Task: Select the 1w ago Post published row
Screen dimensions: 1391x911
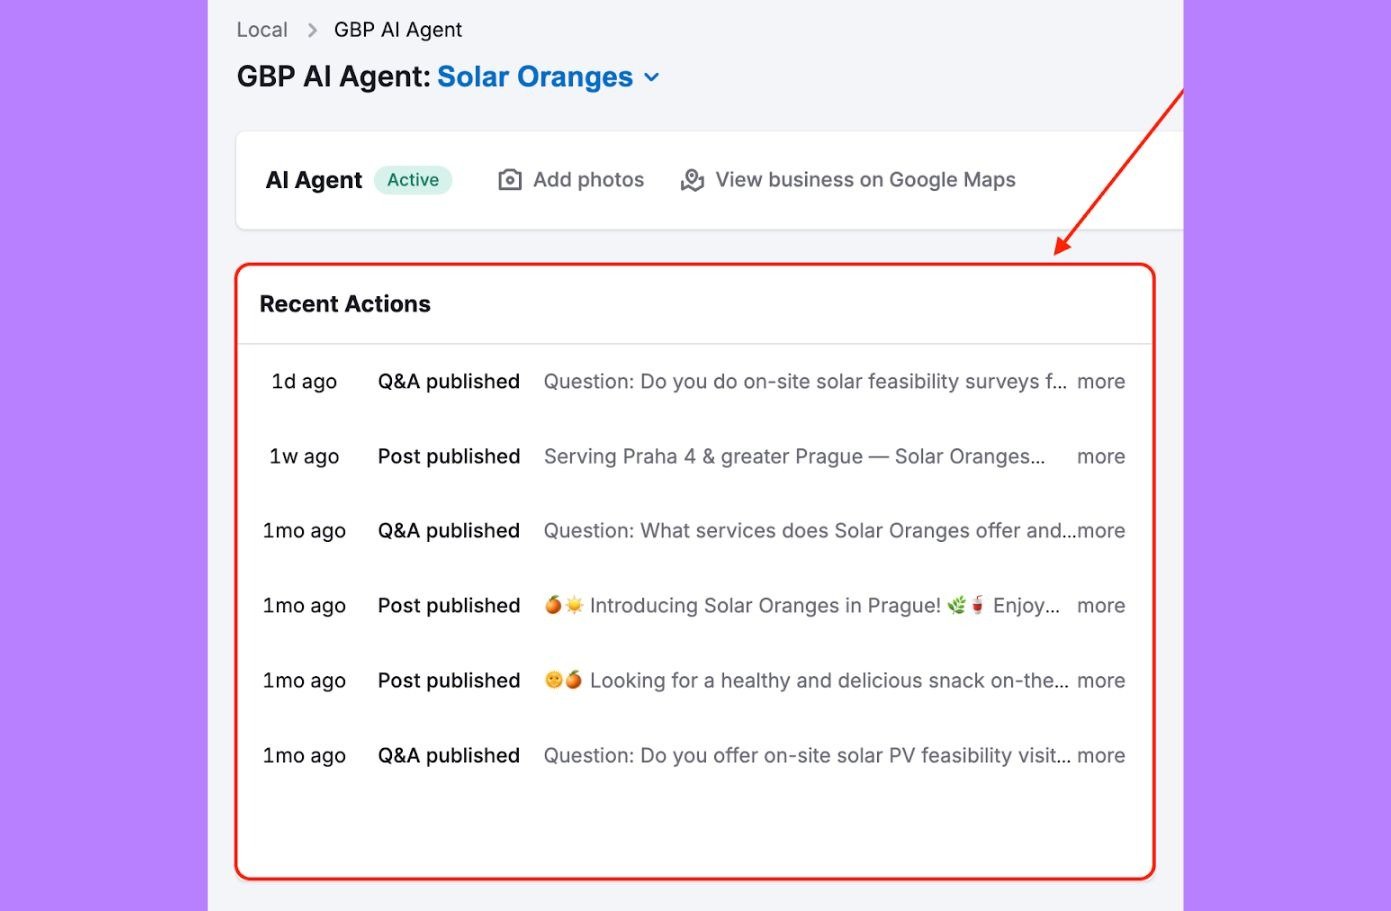Action: [448, 457]
